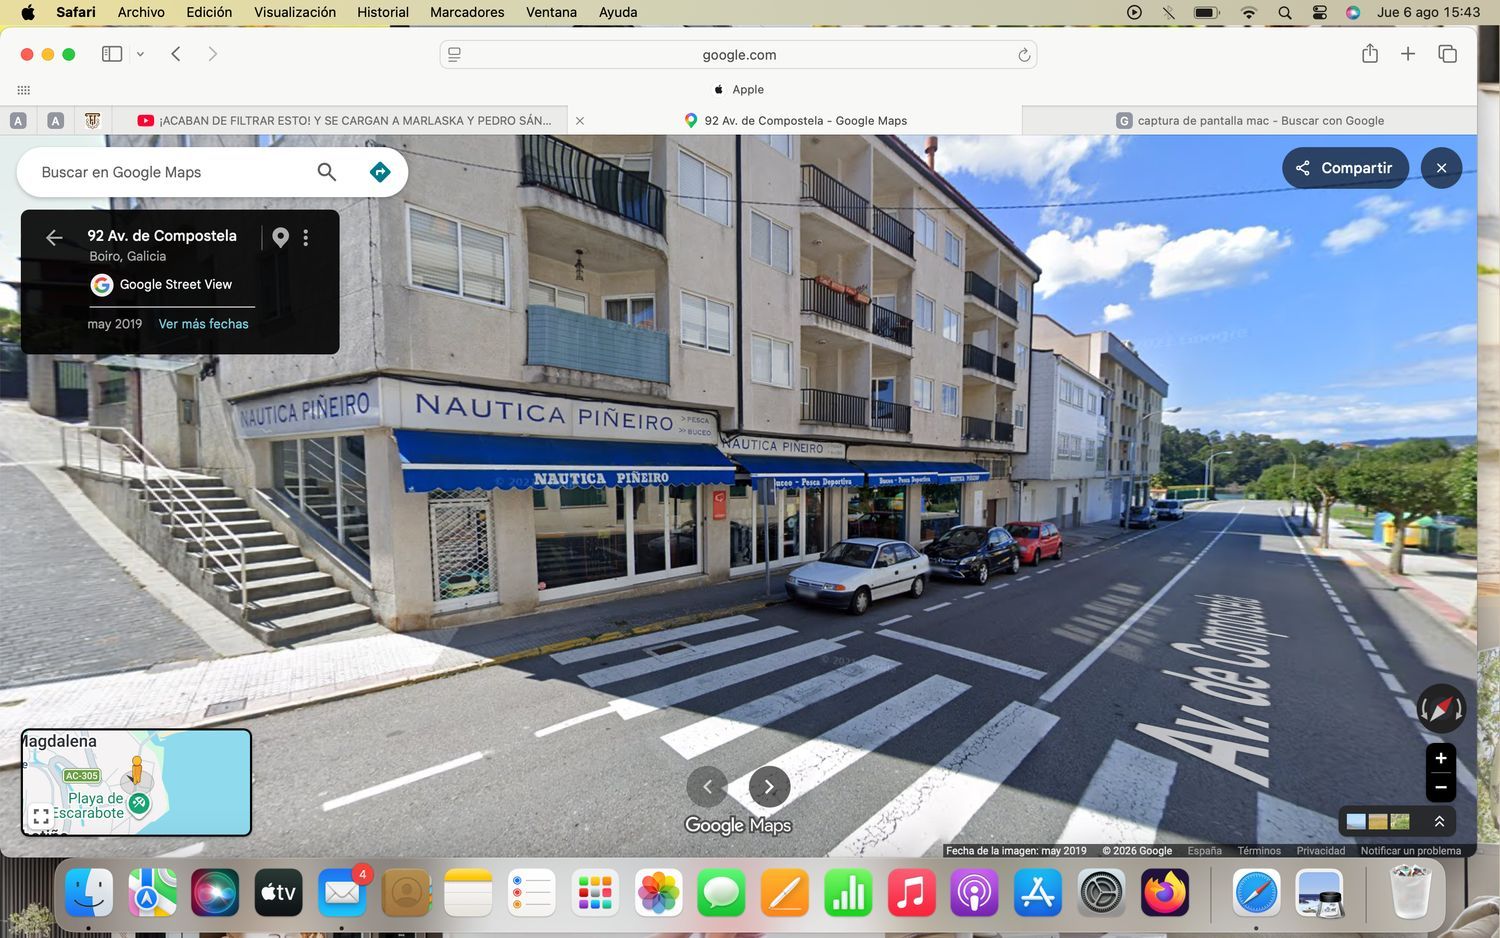Open the Archivo menu

coord(141,12)
